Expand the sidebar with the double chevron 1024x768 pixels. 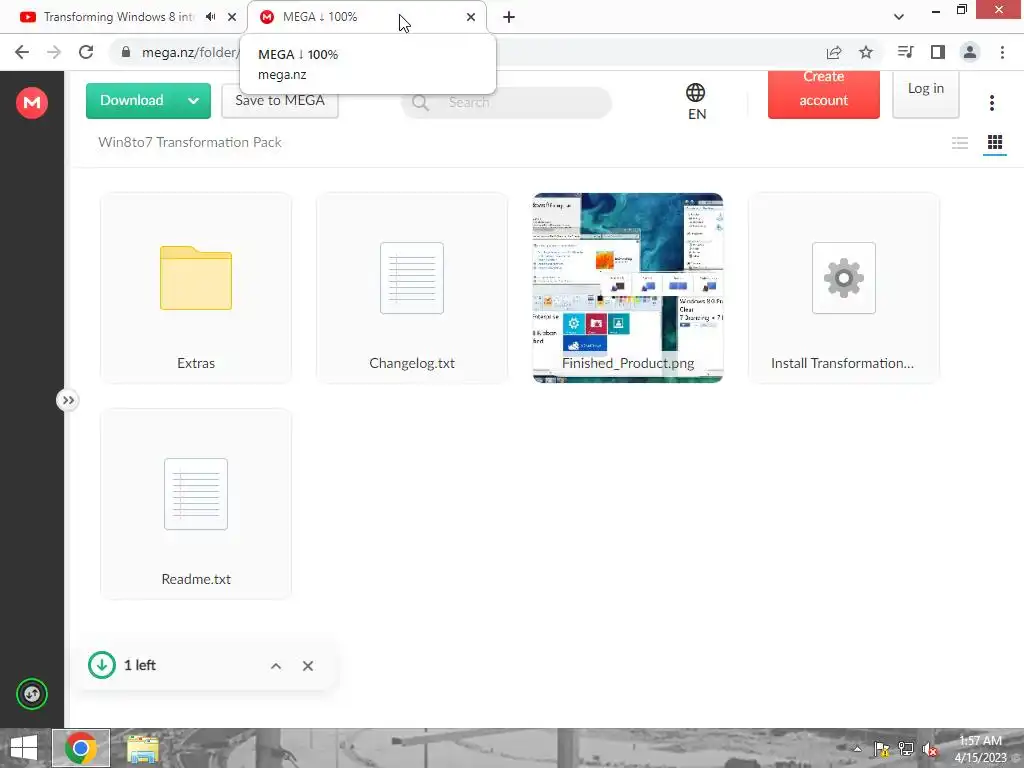coord(68,400)
